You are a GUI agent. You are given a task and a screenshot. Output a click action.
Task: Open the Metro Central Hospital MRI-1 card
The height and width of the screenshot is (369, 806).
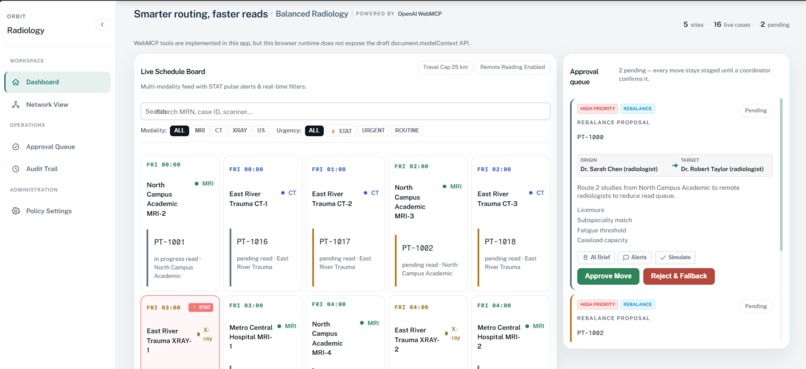[x=263, y=332]
